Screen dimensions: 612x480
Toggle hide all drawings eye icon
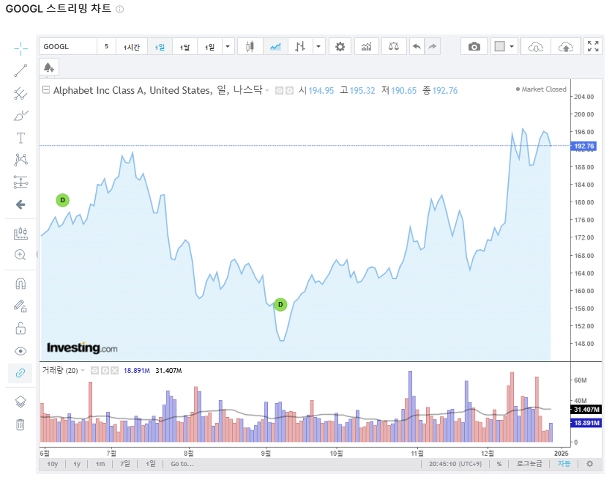click(21, 351)
